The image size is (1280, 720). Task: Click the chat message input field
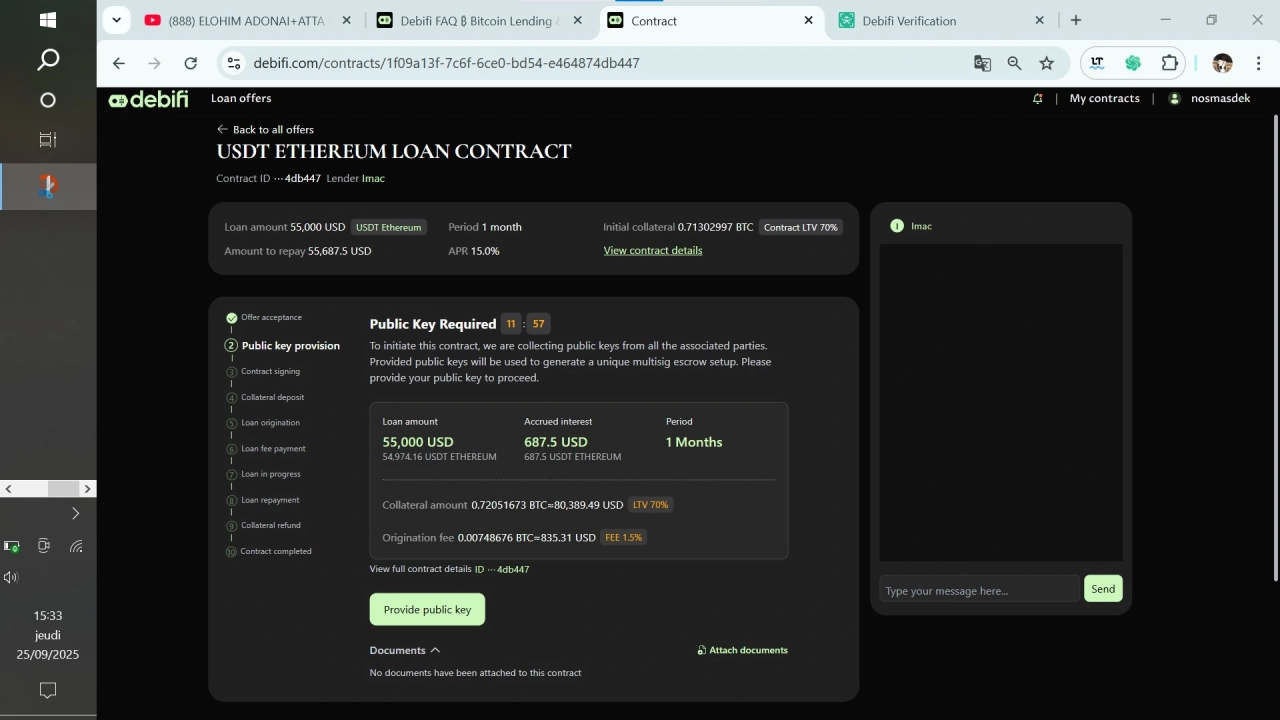[x=978, y=591]
